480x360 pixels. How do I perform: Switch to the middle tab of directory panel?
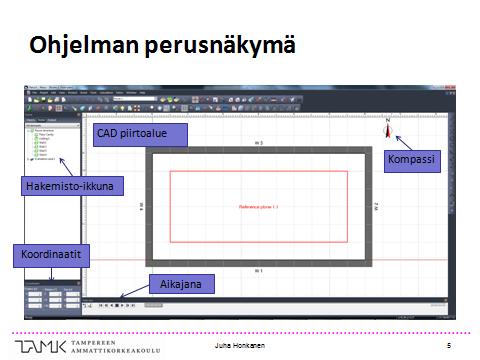tap(41, 120)
